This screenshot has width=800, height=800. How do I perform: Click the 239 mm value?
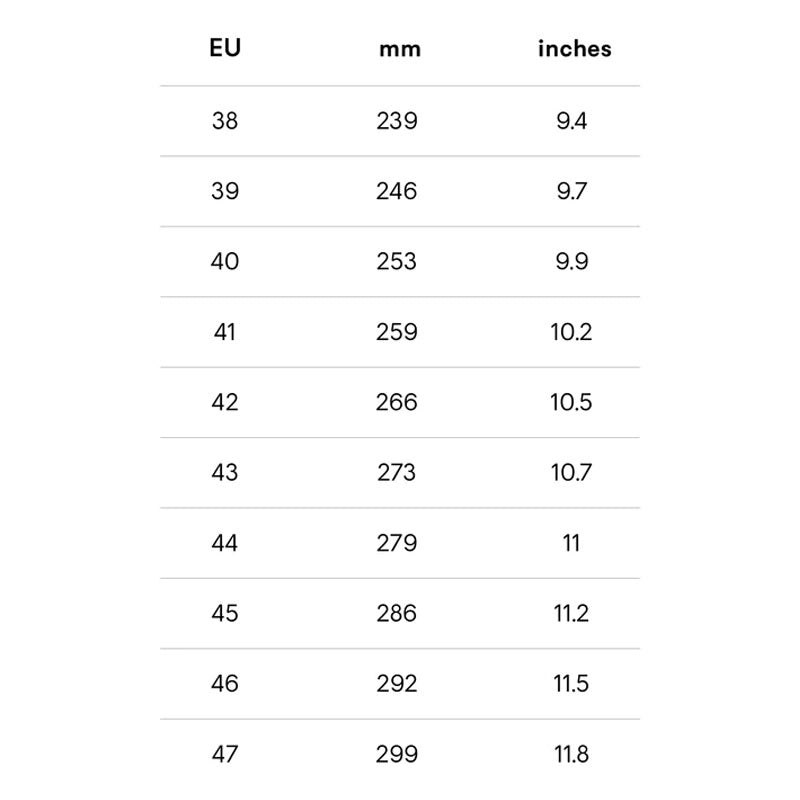[x=397, y=121]
